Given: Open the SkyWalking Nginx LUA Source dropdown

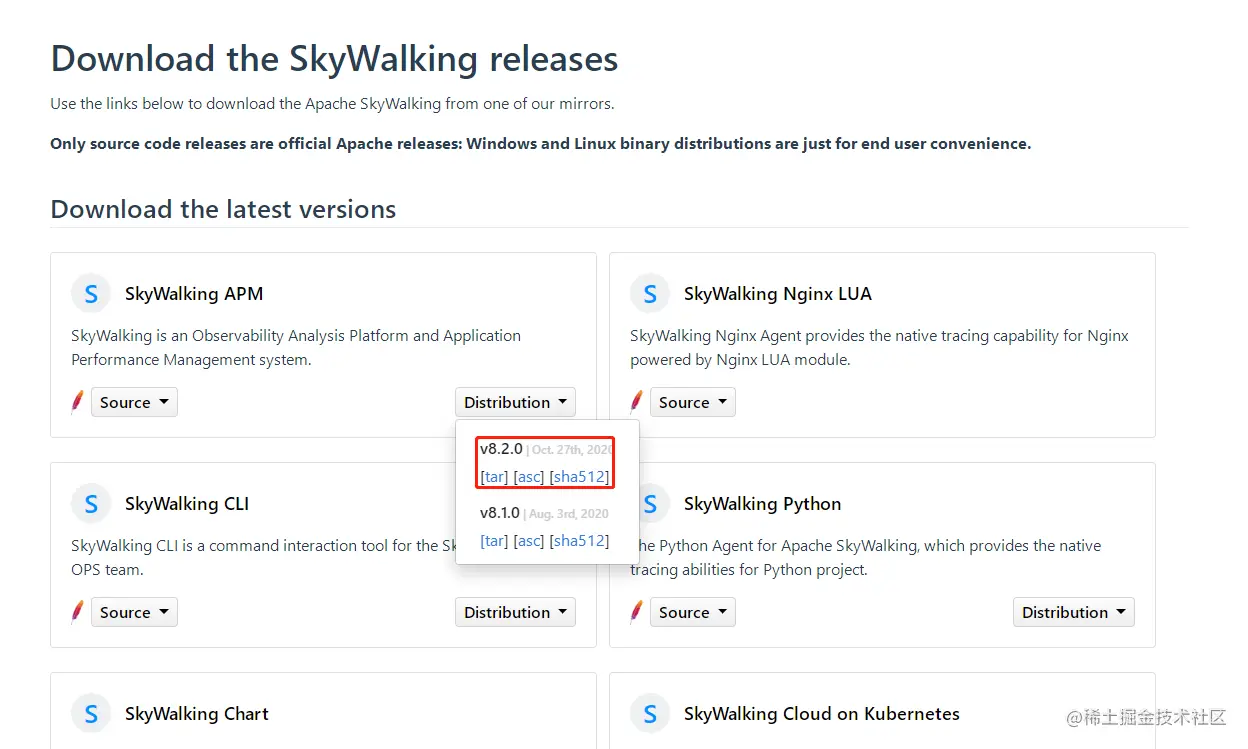Looking at the screenshot, I should (x=693, y=403).
